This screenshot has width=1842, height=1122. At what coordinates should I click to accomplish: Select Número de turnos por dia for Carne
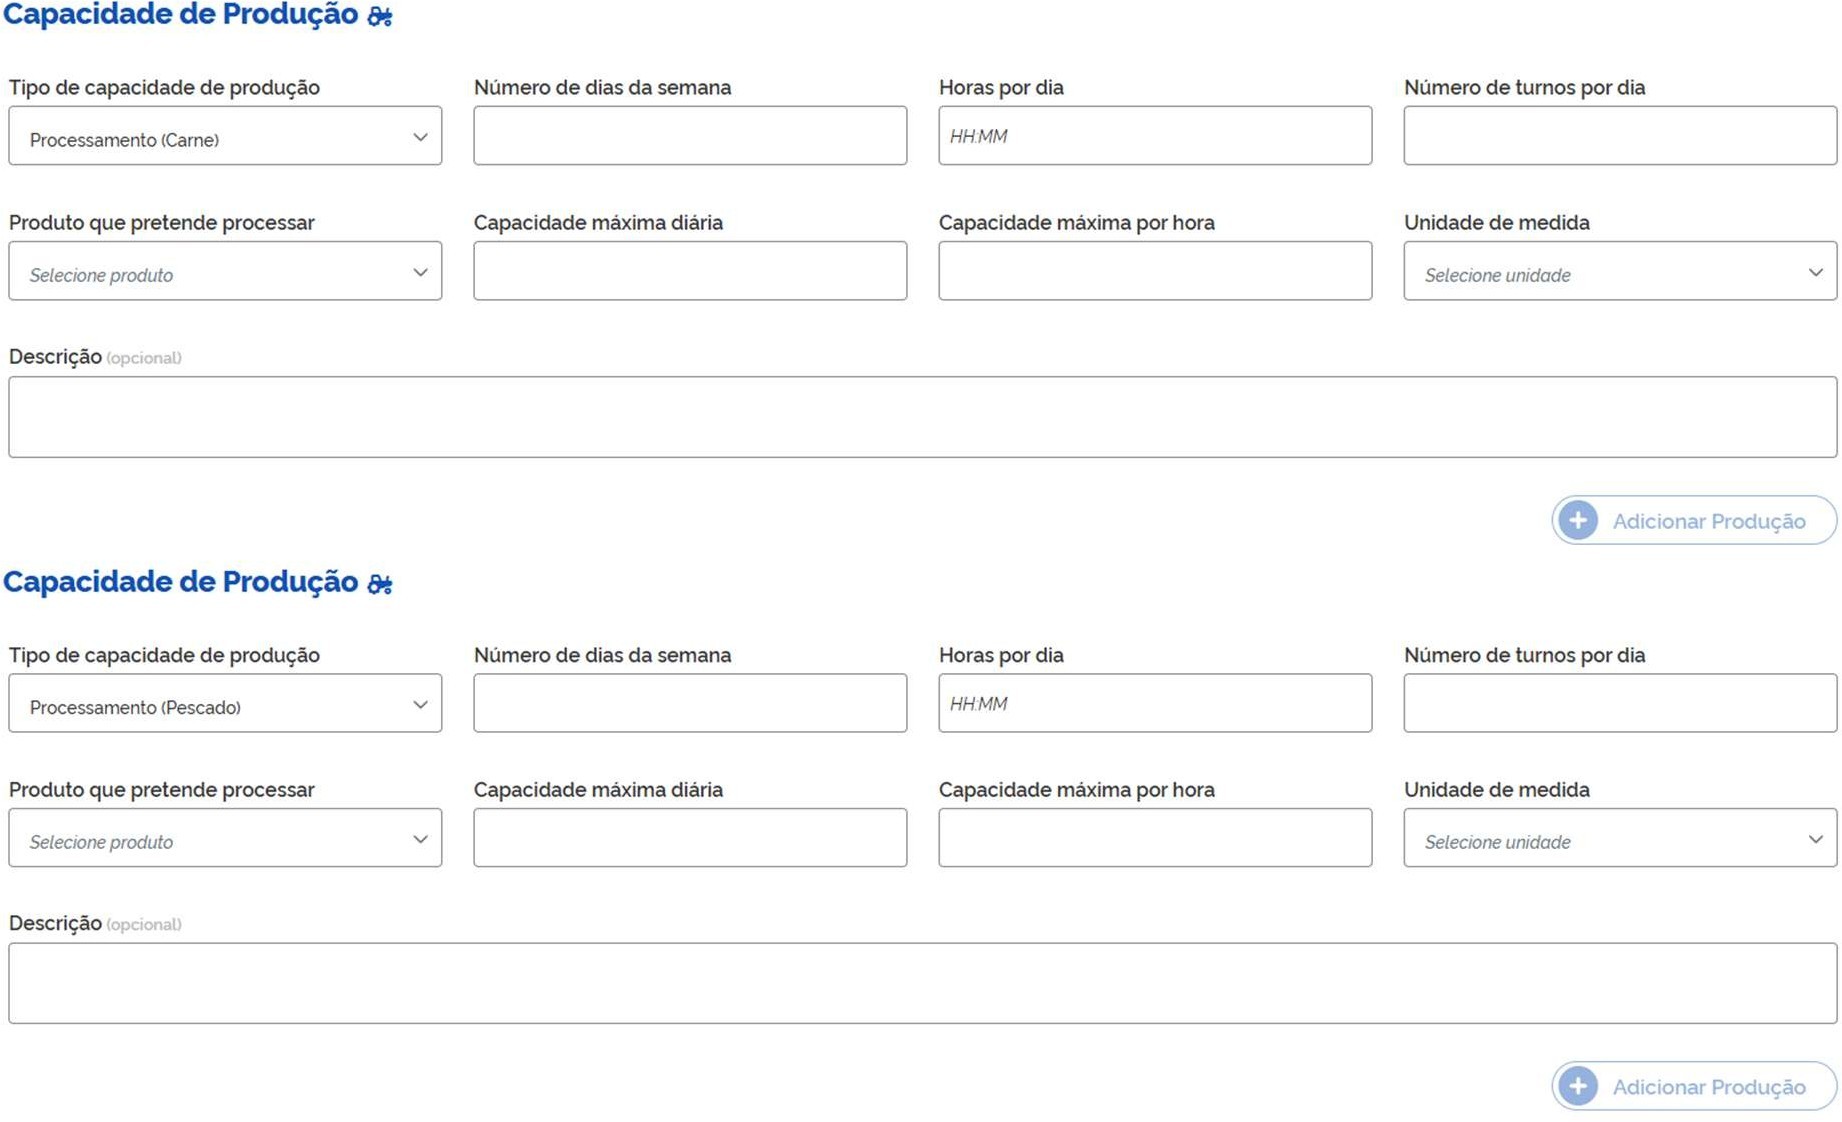(1619, 137)
